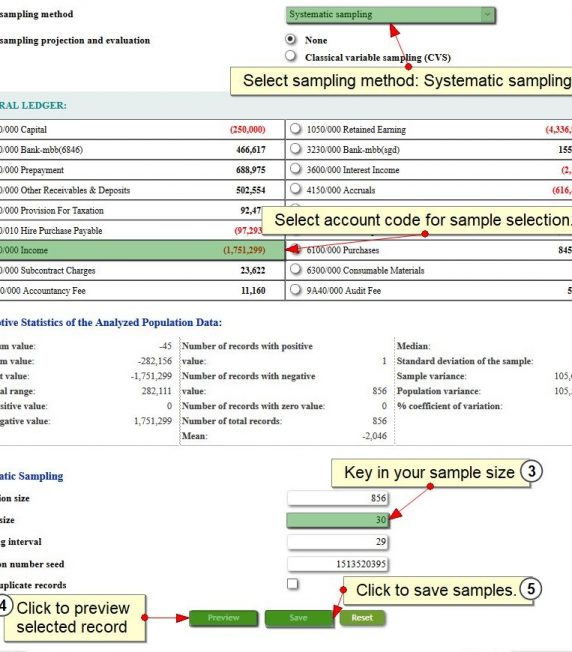
Task: Pick the 6300/000 Consumable Materials account
Action: pyautogui.click(x=296, y=269)
